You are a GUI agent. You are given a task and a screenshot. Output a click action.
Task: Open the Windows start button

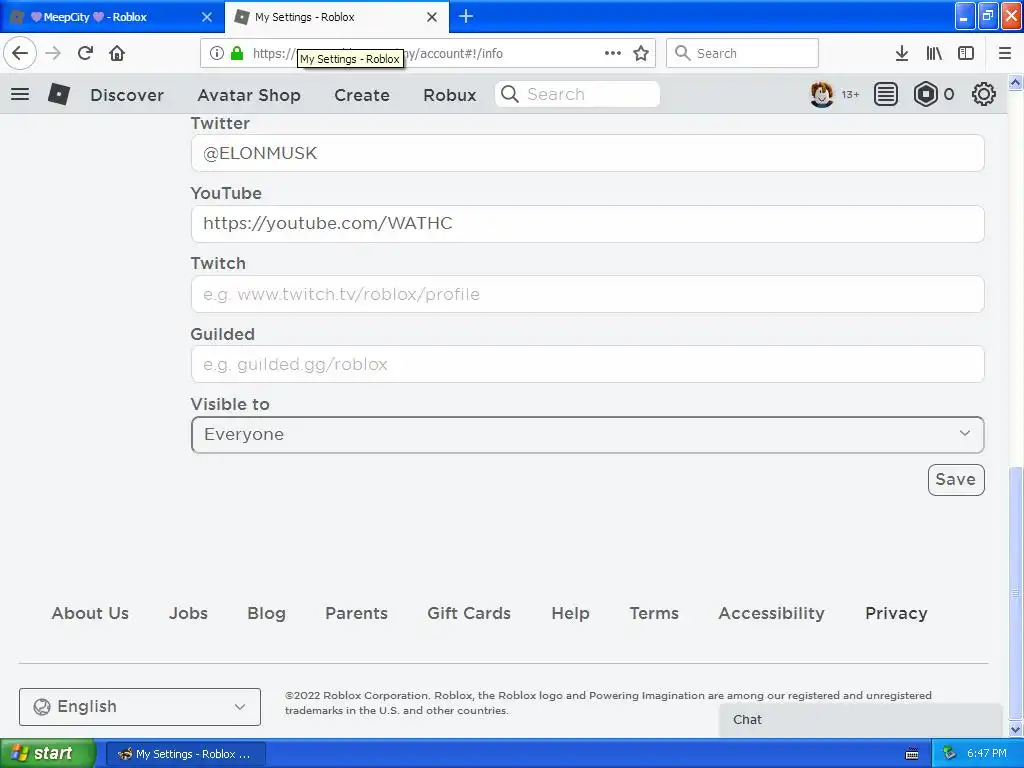[47, 754]
